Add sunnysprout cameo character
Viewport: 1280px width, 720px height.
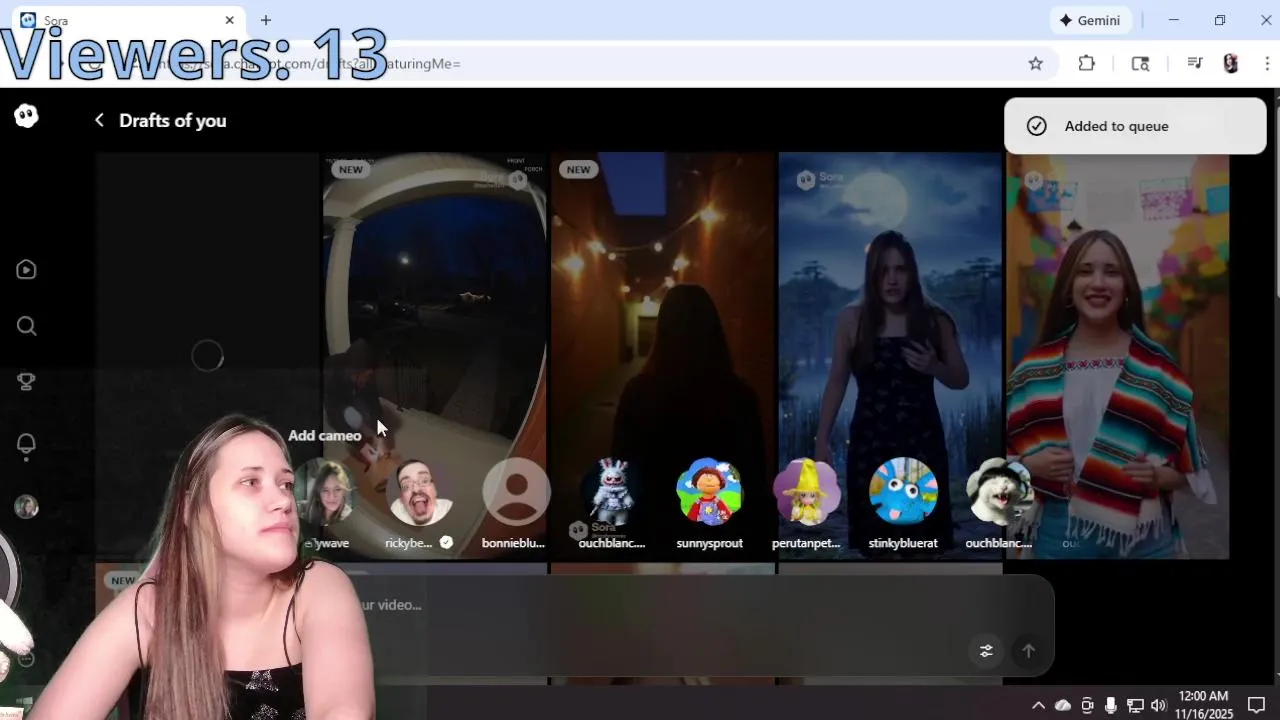tap(709, 492)
